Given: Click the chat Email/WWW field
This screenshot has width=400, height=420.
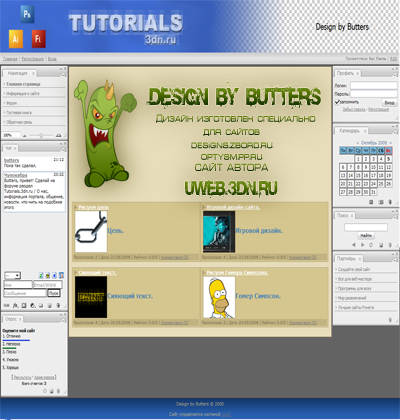Looking at the screenshot, I should pos(48,285).
